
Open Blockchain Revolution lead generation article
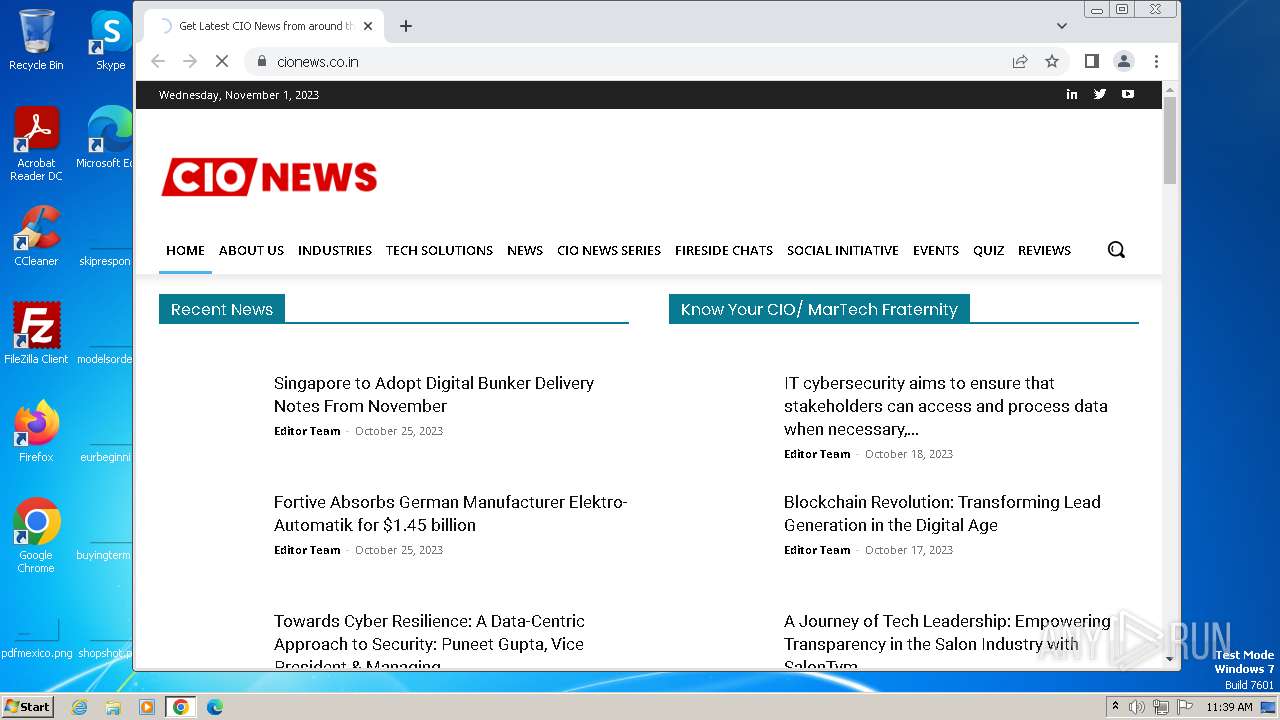pyautogui.click(x=942, y=513)
